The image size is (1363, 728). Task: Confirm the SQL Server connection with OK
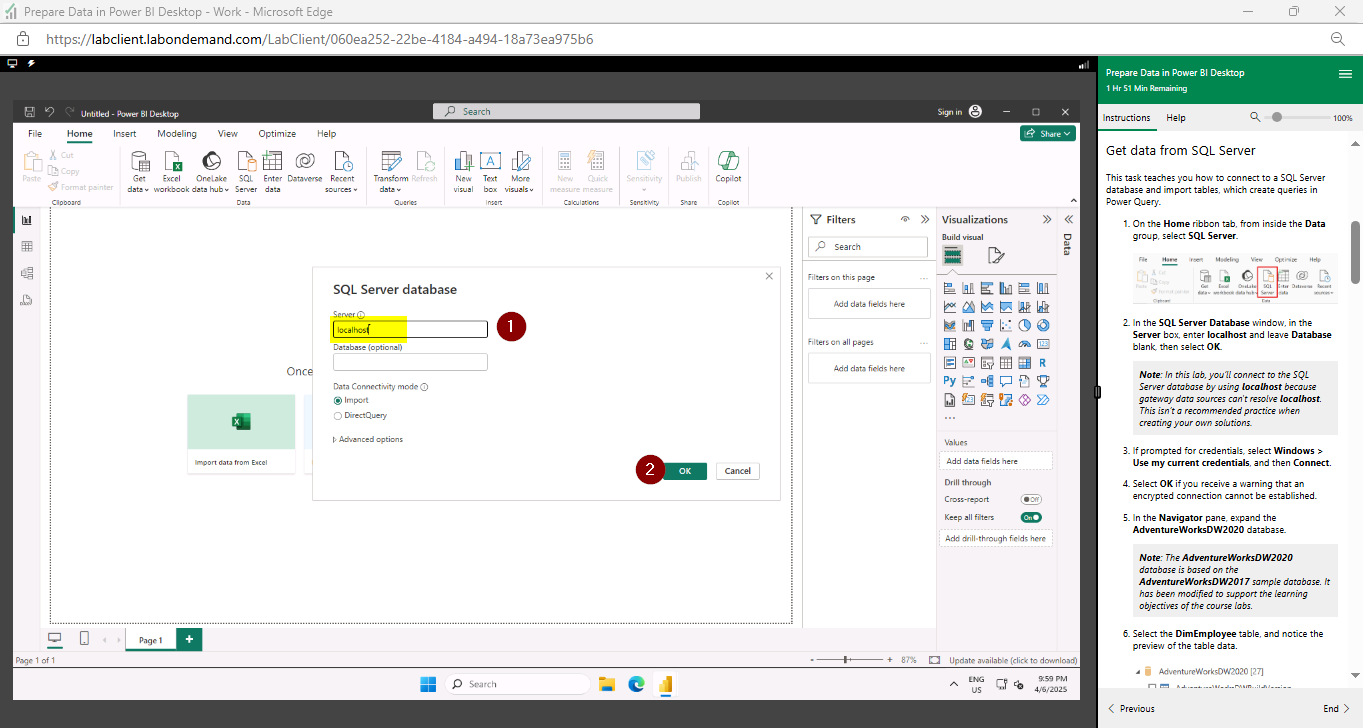(684, 470)
